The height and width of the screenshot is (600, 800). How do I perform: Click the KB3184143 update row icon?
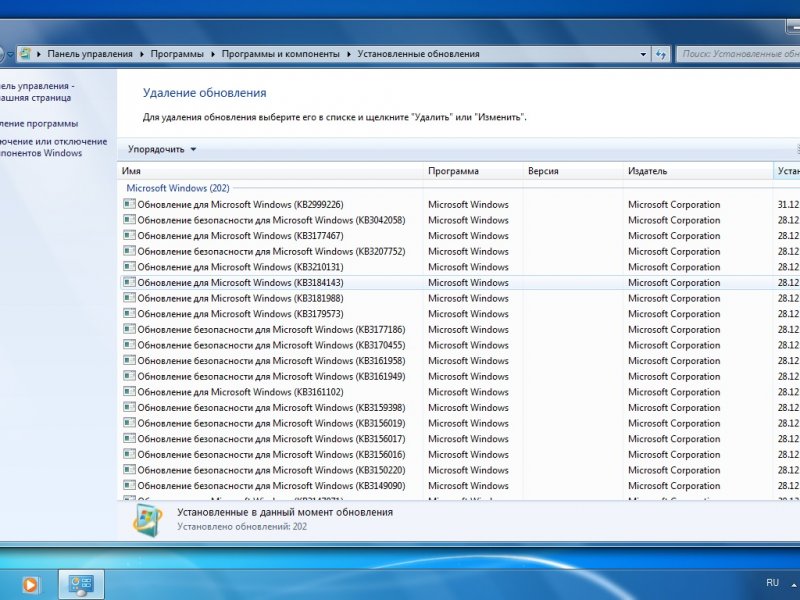click(130, 282)
